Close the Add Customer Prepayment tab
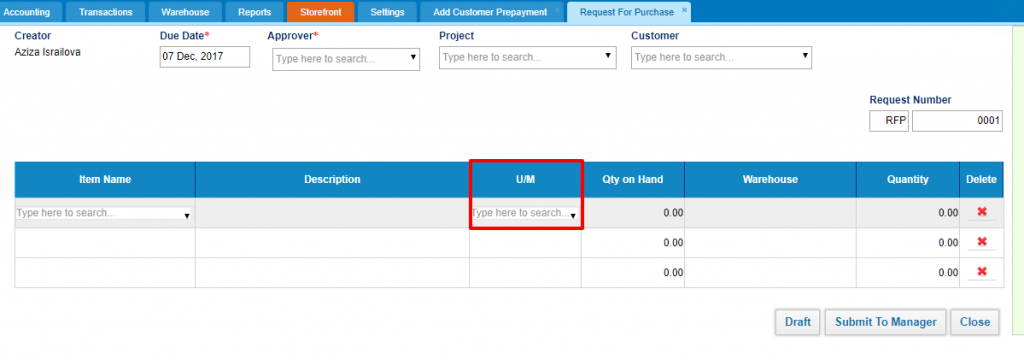The height and width of the screenshot is (360, 1024). pyautogui.click(x=556, y=10)
